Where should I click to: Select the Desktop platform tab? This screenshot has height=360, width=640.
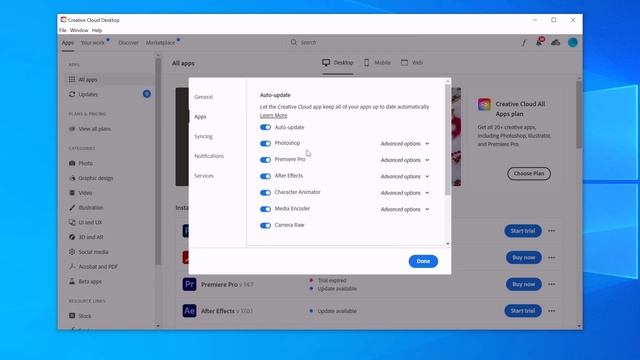(338, 63)
